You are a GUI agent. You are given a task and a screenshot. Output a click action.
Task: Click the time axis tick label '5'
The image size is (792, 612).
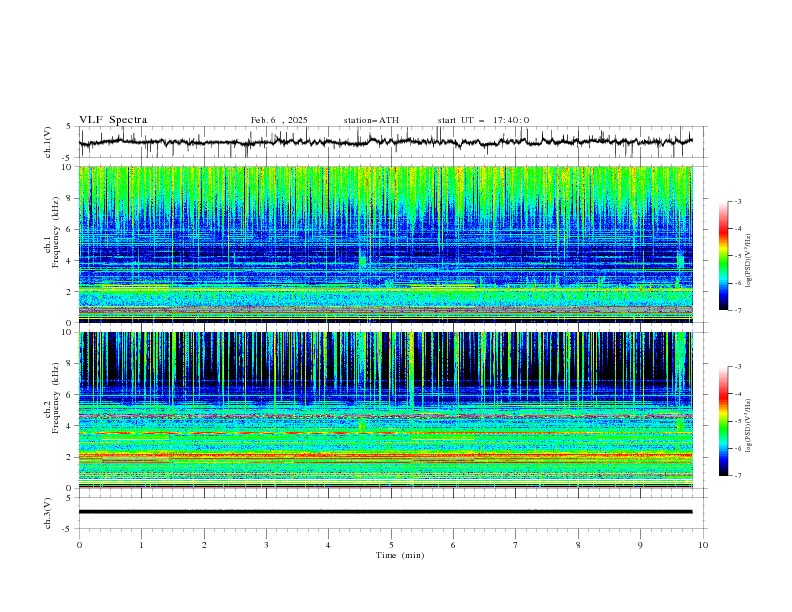[x=391, y=545]
